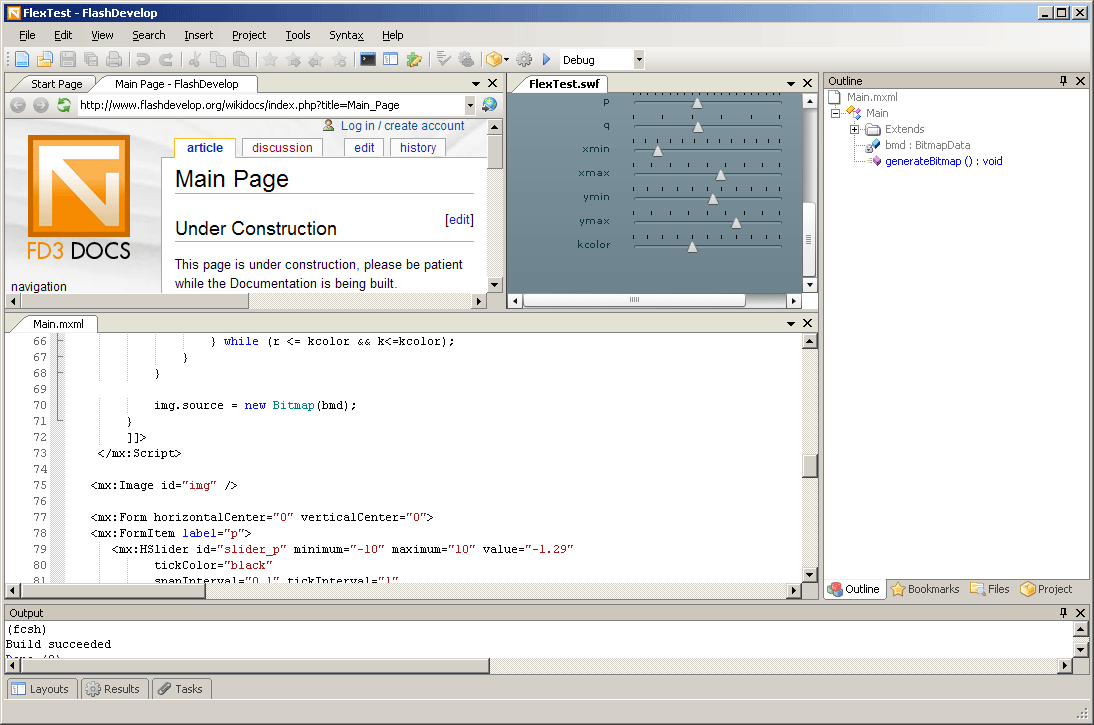Click the browser Back arrow button

pyautogui.click(x=18, y=105)
